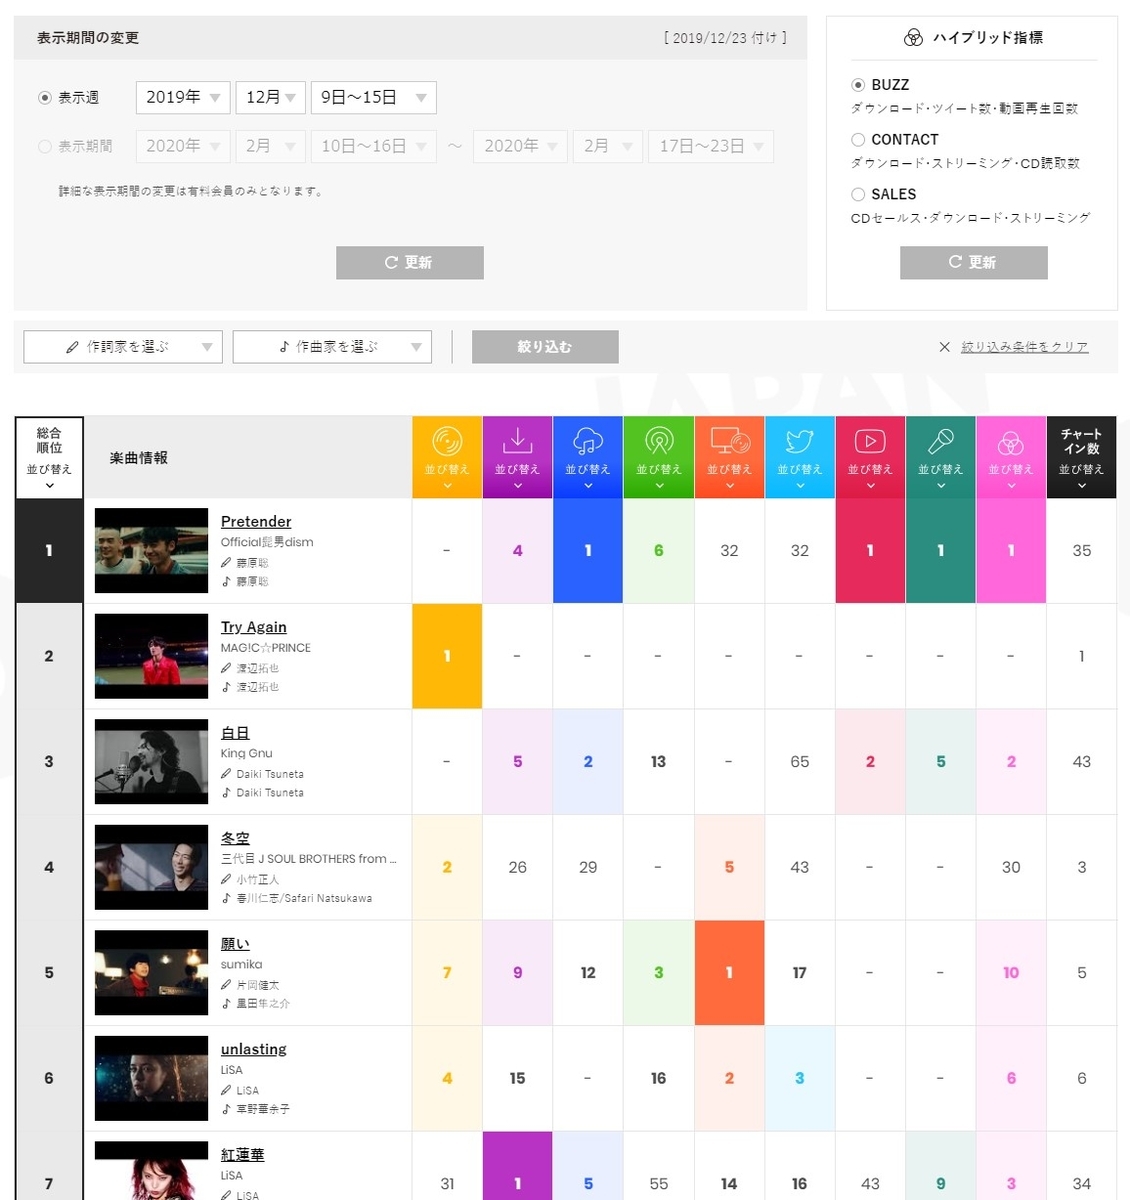
Task: Sort chart by the blue streaming cloud icon
Action: pos(588,457)
